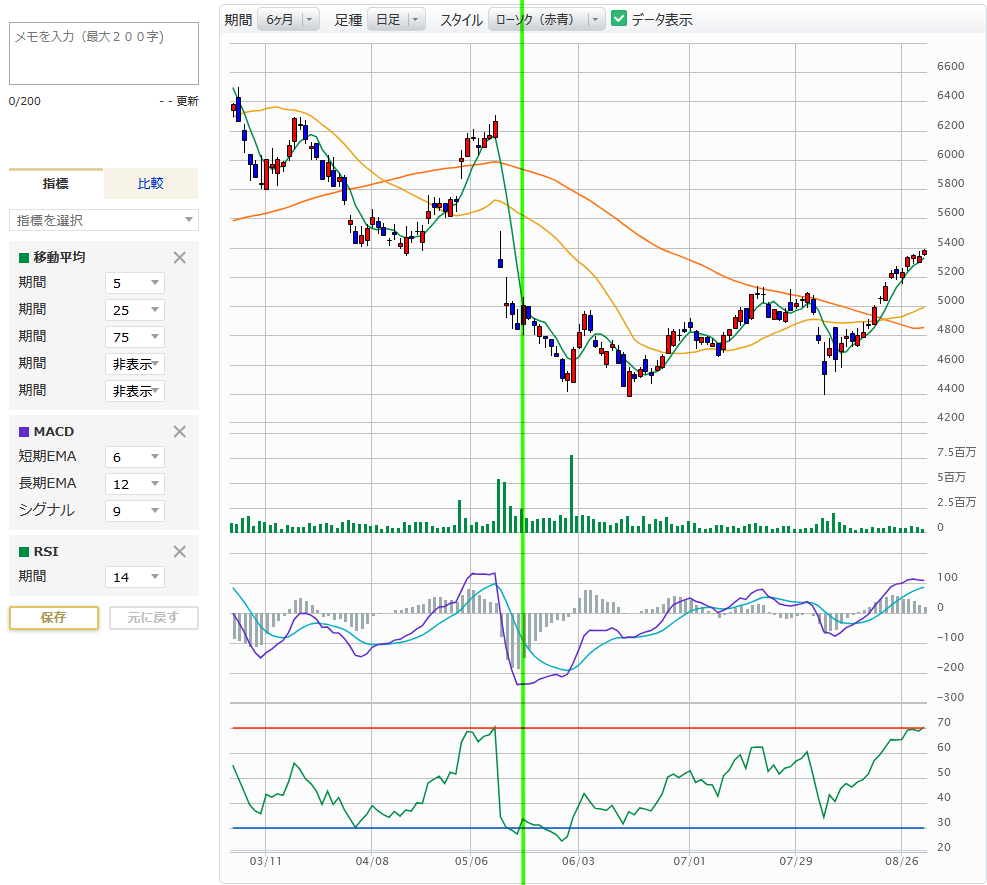Remove the RSI indicator with X icon
The image size is (987, 885).
[x=180, y=551]
